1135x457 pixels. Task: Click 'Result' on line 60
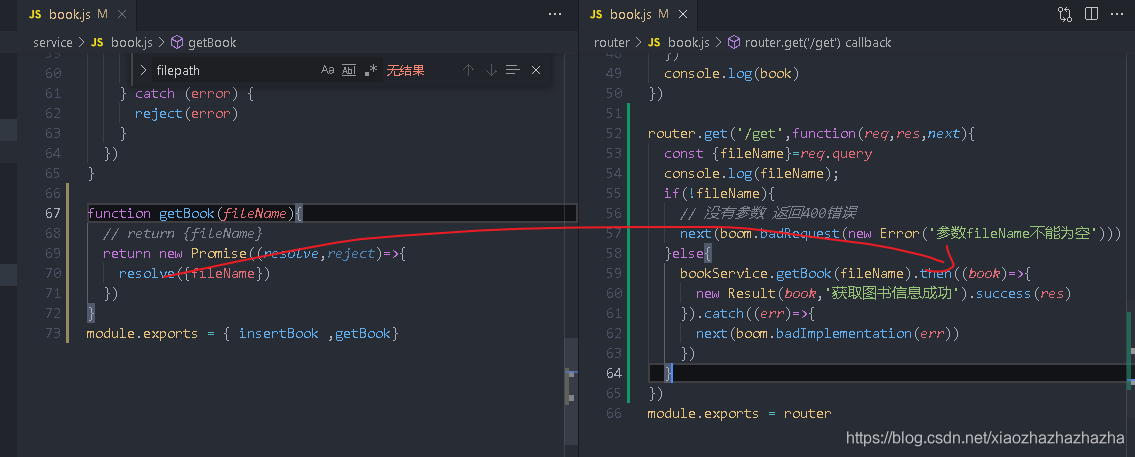click(752, 293)
